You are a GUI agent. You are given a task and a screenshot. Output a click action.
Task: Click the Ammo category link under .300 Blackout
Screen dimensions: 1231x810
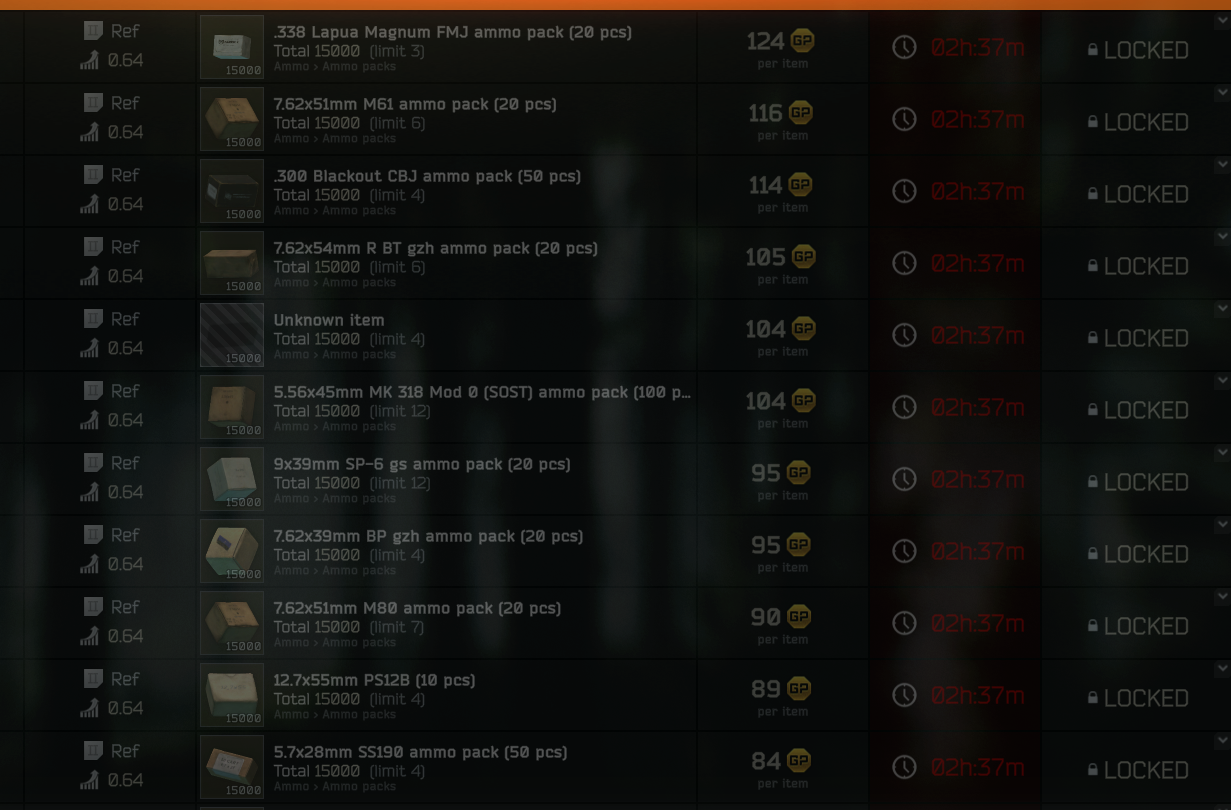pos(291,211)
